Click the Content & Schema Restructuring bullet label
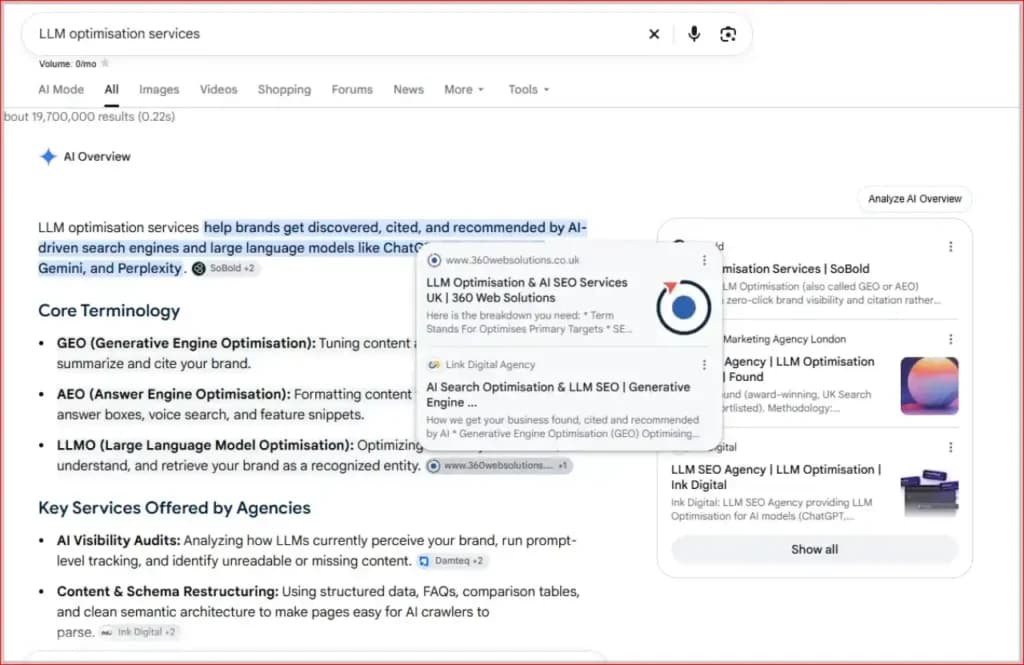Screen dimensions: 1024x665 [167, 591]
